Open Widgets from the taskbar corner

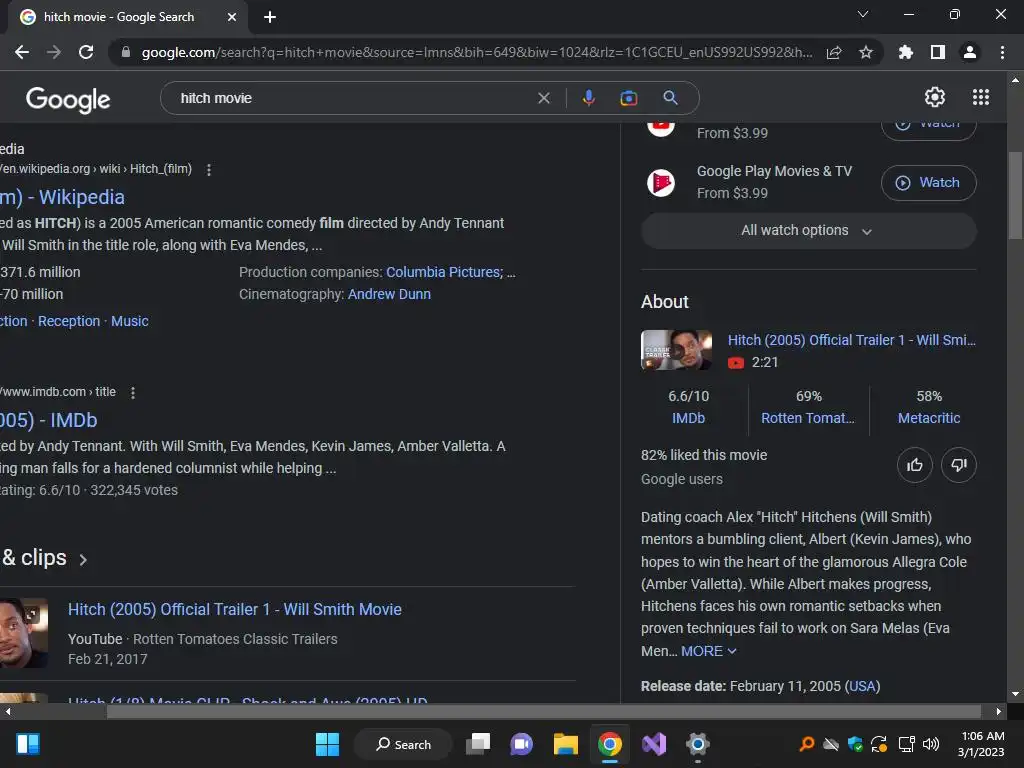click(28, 744)
